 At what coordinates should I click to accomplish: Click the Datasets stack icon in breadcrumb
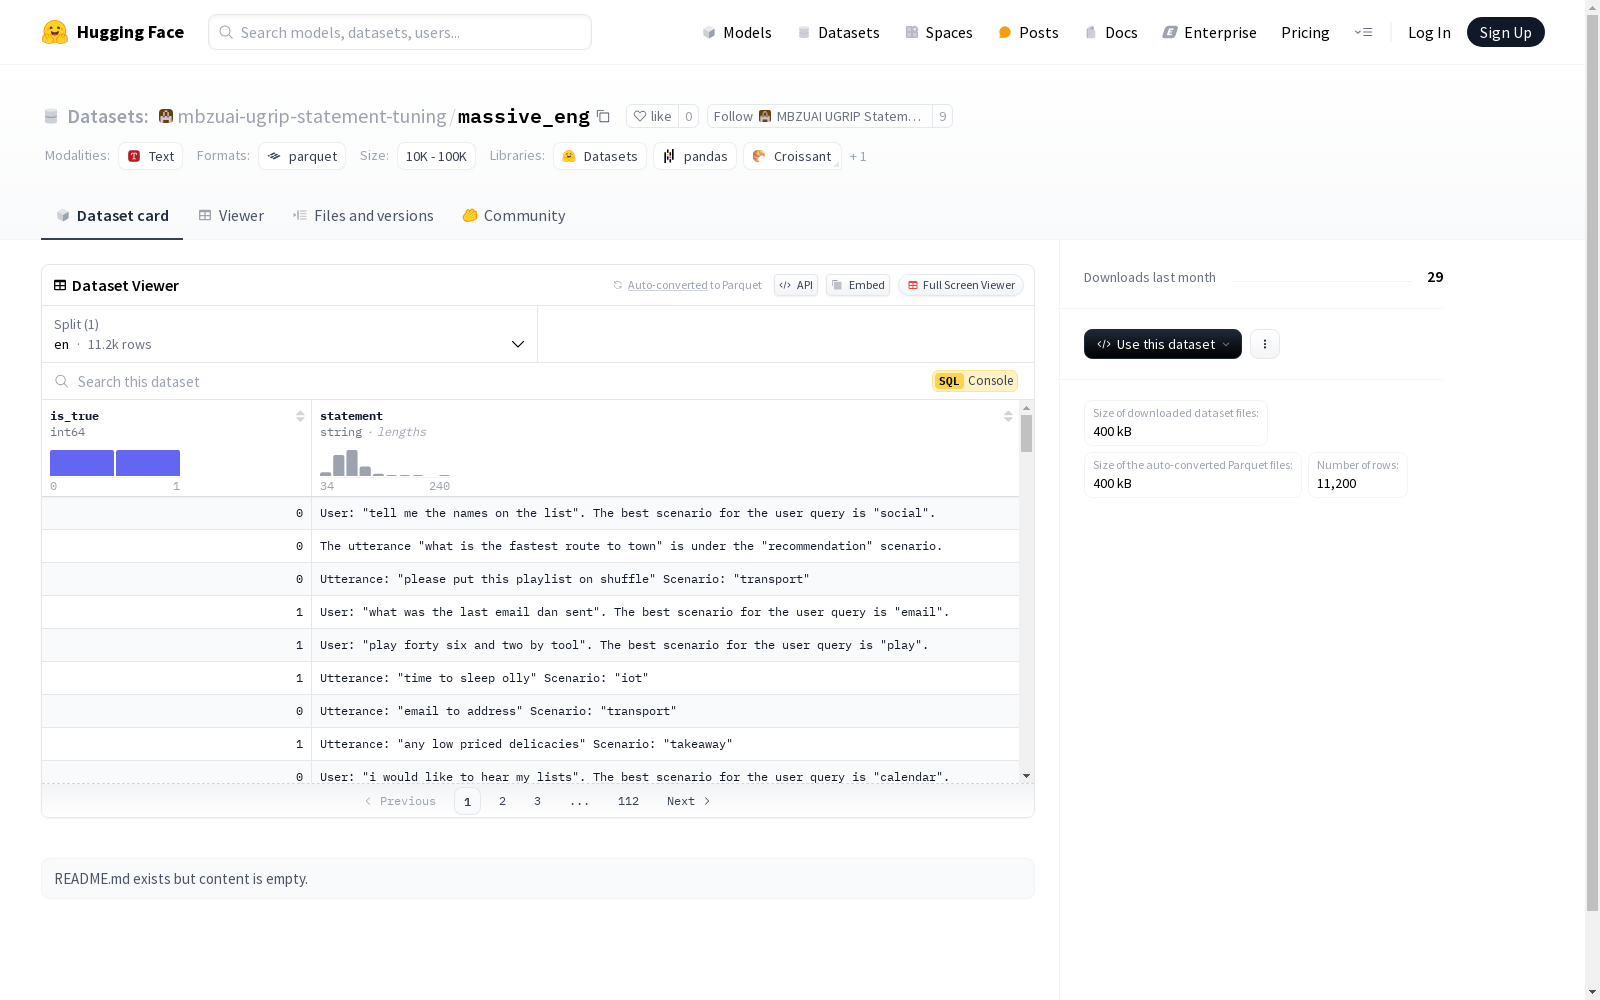[x=51, y=116]
